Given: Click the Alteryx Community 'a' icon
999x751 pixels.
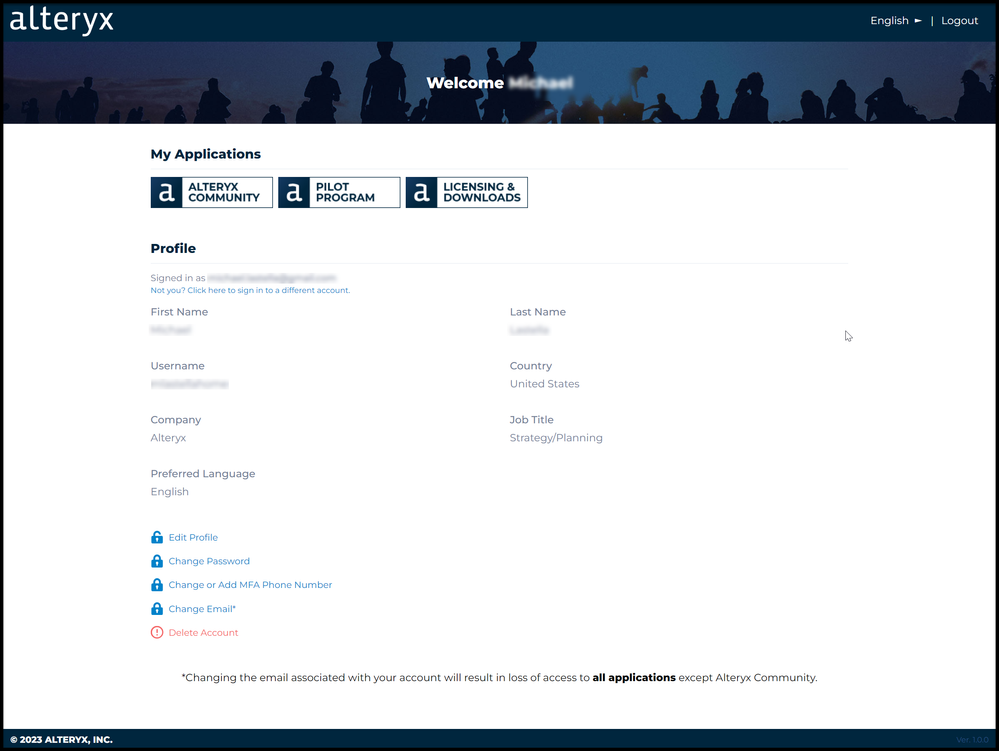Looking at the screenshot, I should 166,192.
